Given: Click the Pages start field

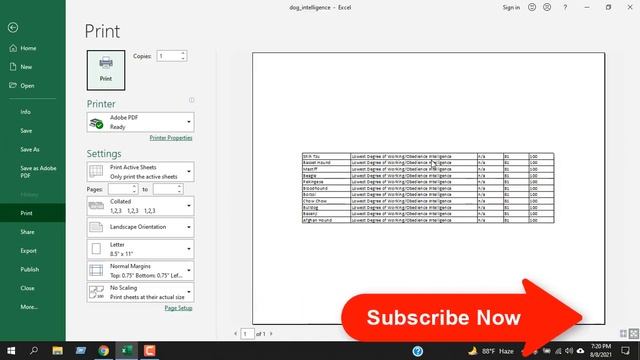Looking at the screenshot, I should point(120,189).
